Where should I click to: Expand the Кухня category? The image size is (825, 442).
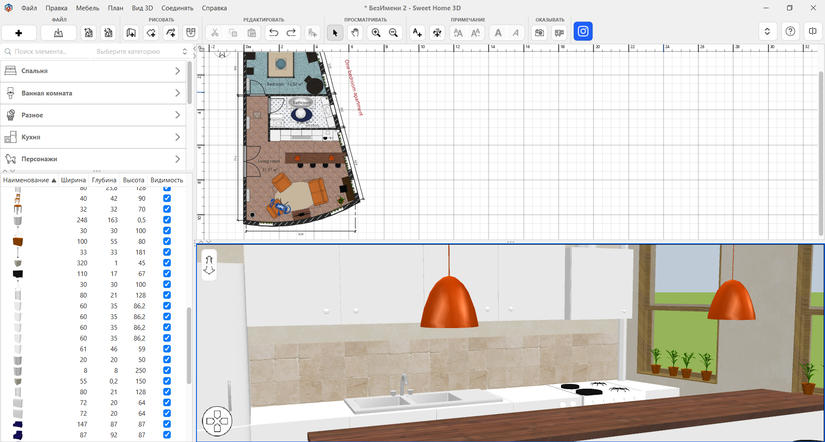[x=93, y=137]
